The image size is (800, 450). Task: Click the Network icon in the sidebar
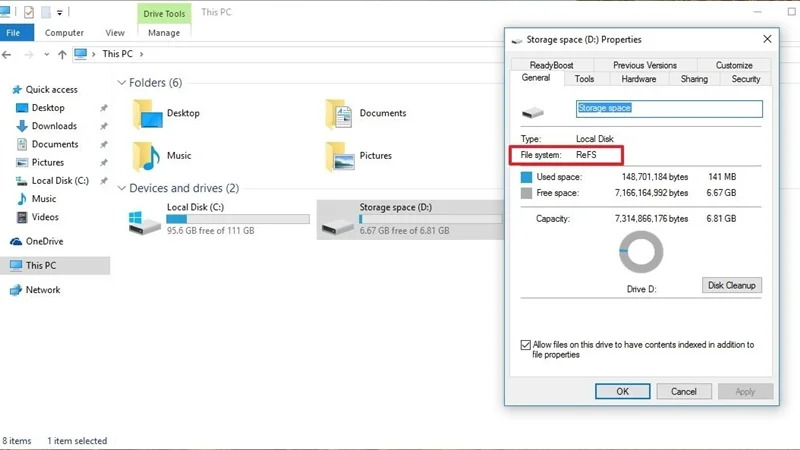(x=16, y=290)
